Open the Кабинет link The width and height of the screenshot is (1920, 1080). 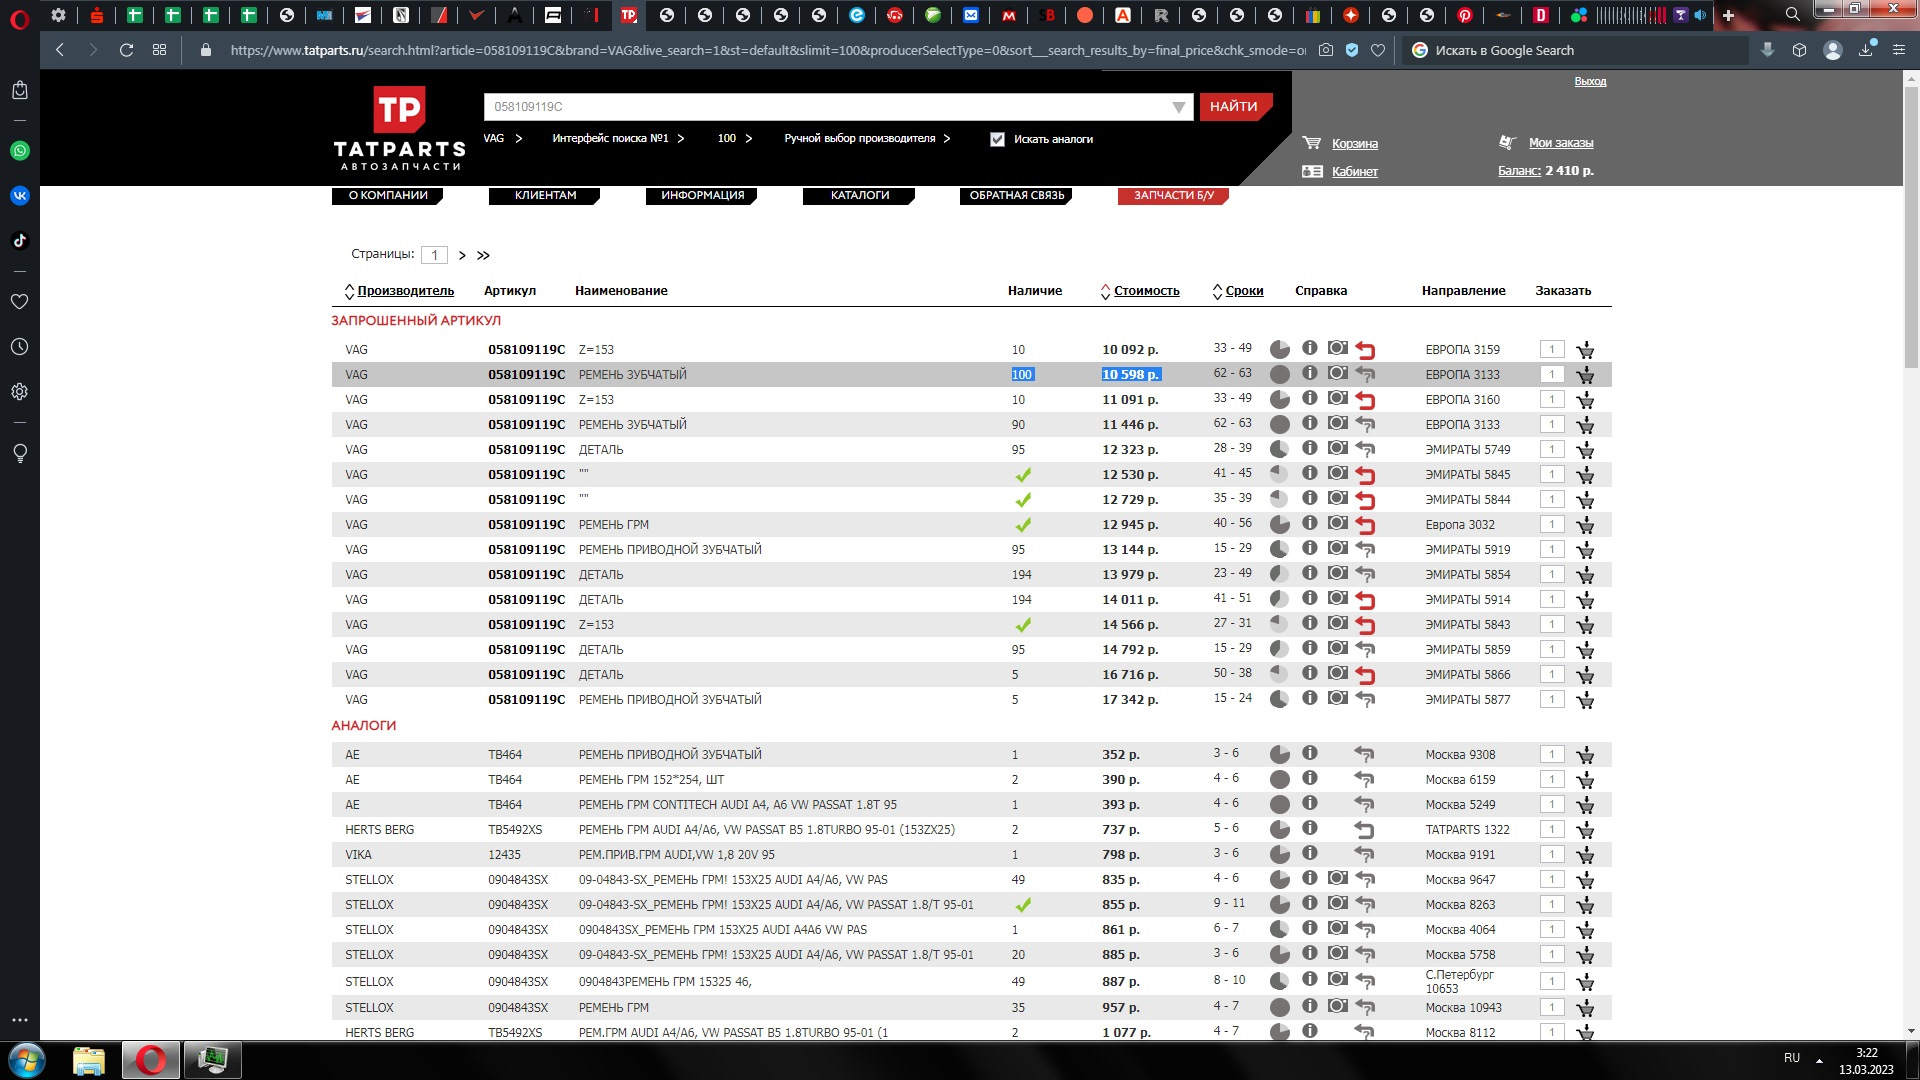[x=1355, y=172]
